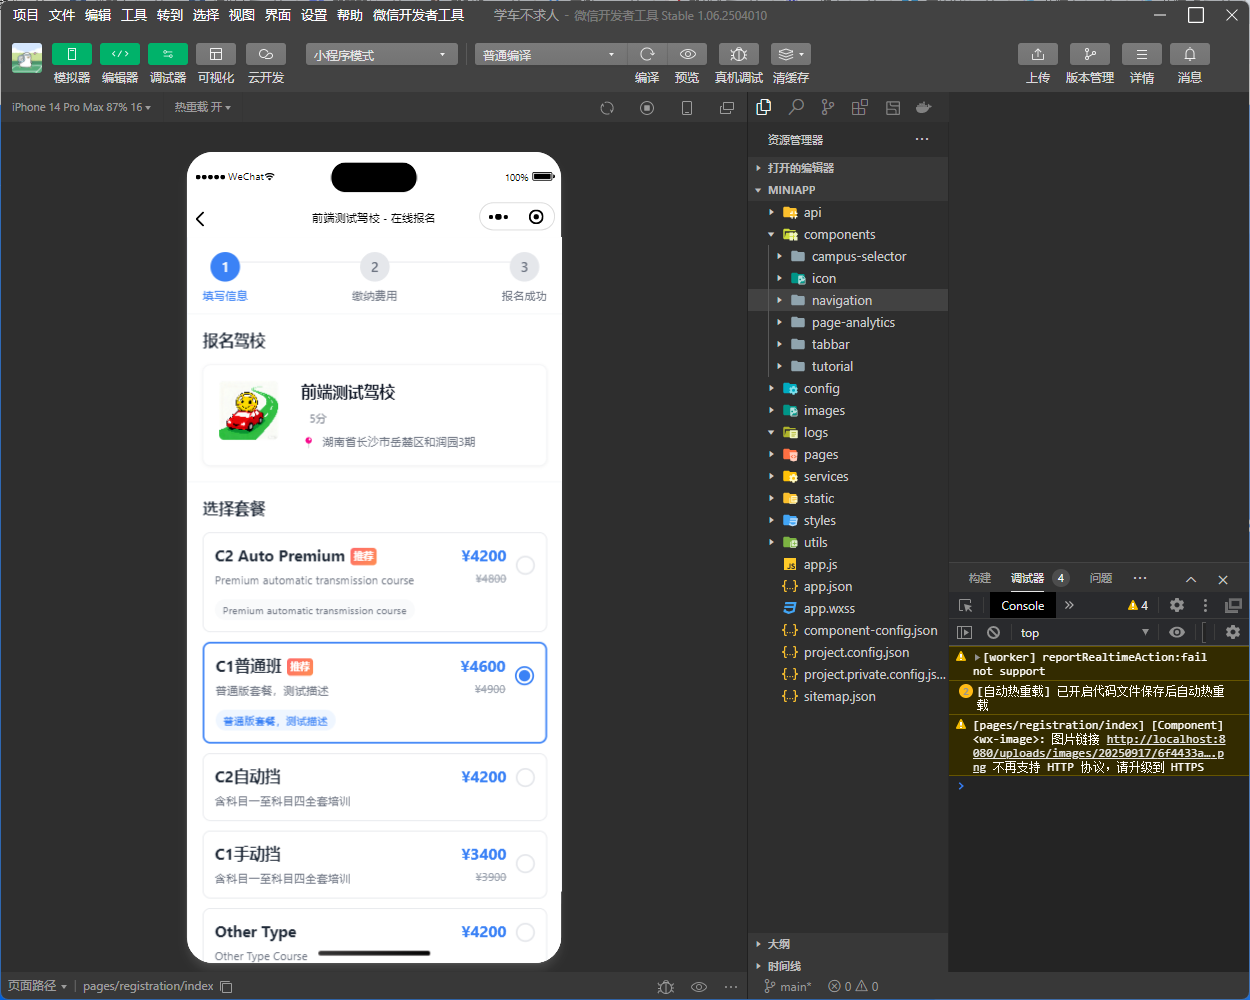This screenshot has height=1000, width=1250.
Task: Open project 详情 details
Action: click(1141, 54)
